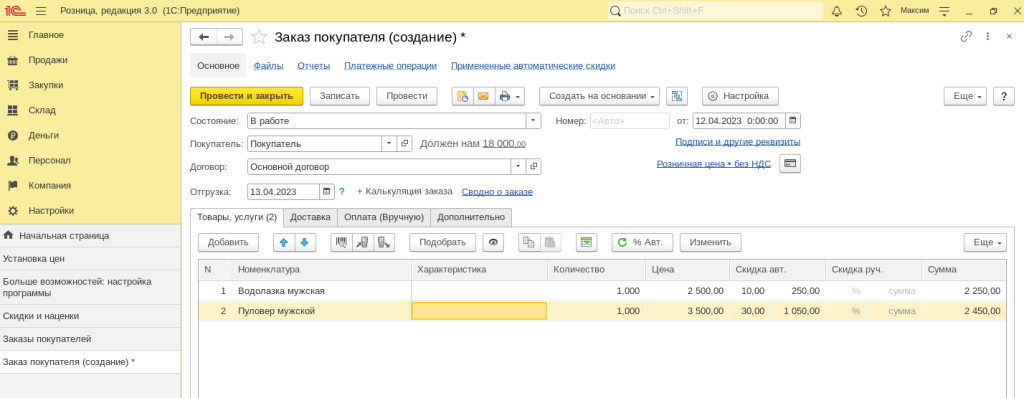Open history clock icon
Image resolution: width=1024 pixels, height=398 pixels.
click(x=861, y=11)
